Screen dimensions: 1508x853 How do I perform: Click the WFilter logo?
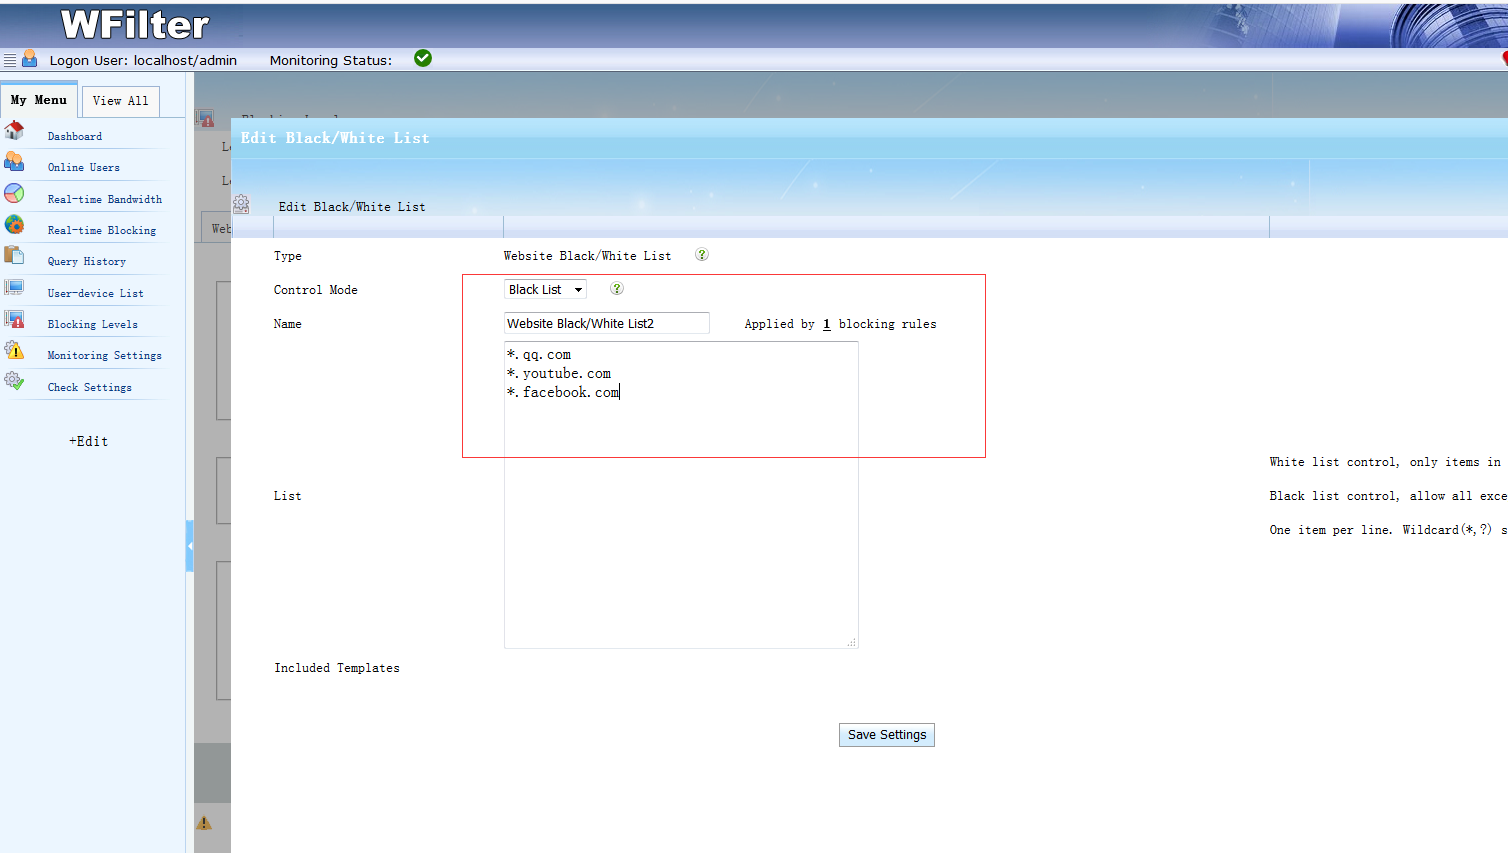click(x=135, y=25)
